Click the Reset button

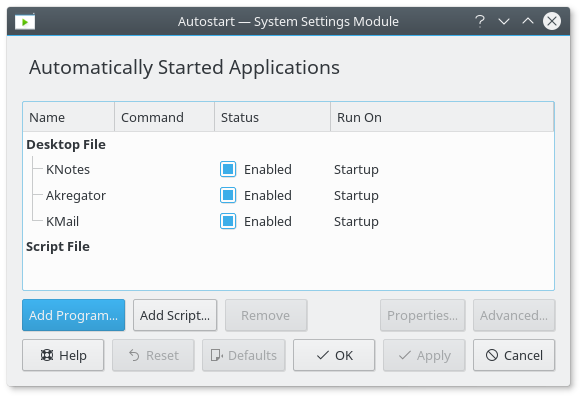click(x=153, y=355)
